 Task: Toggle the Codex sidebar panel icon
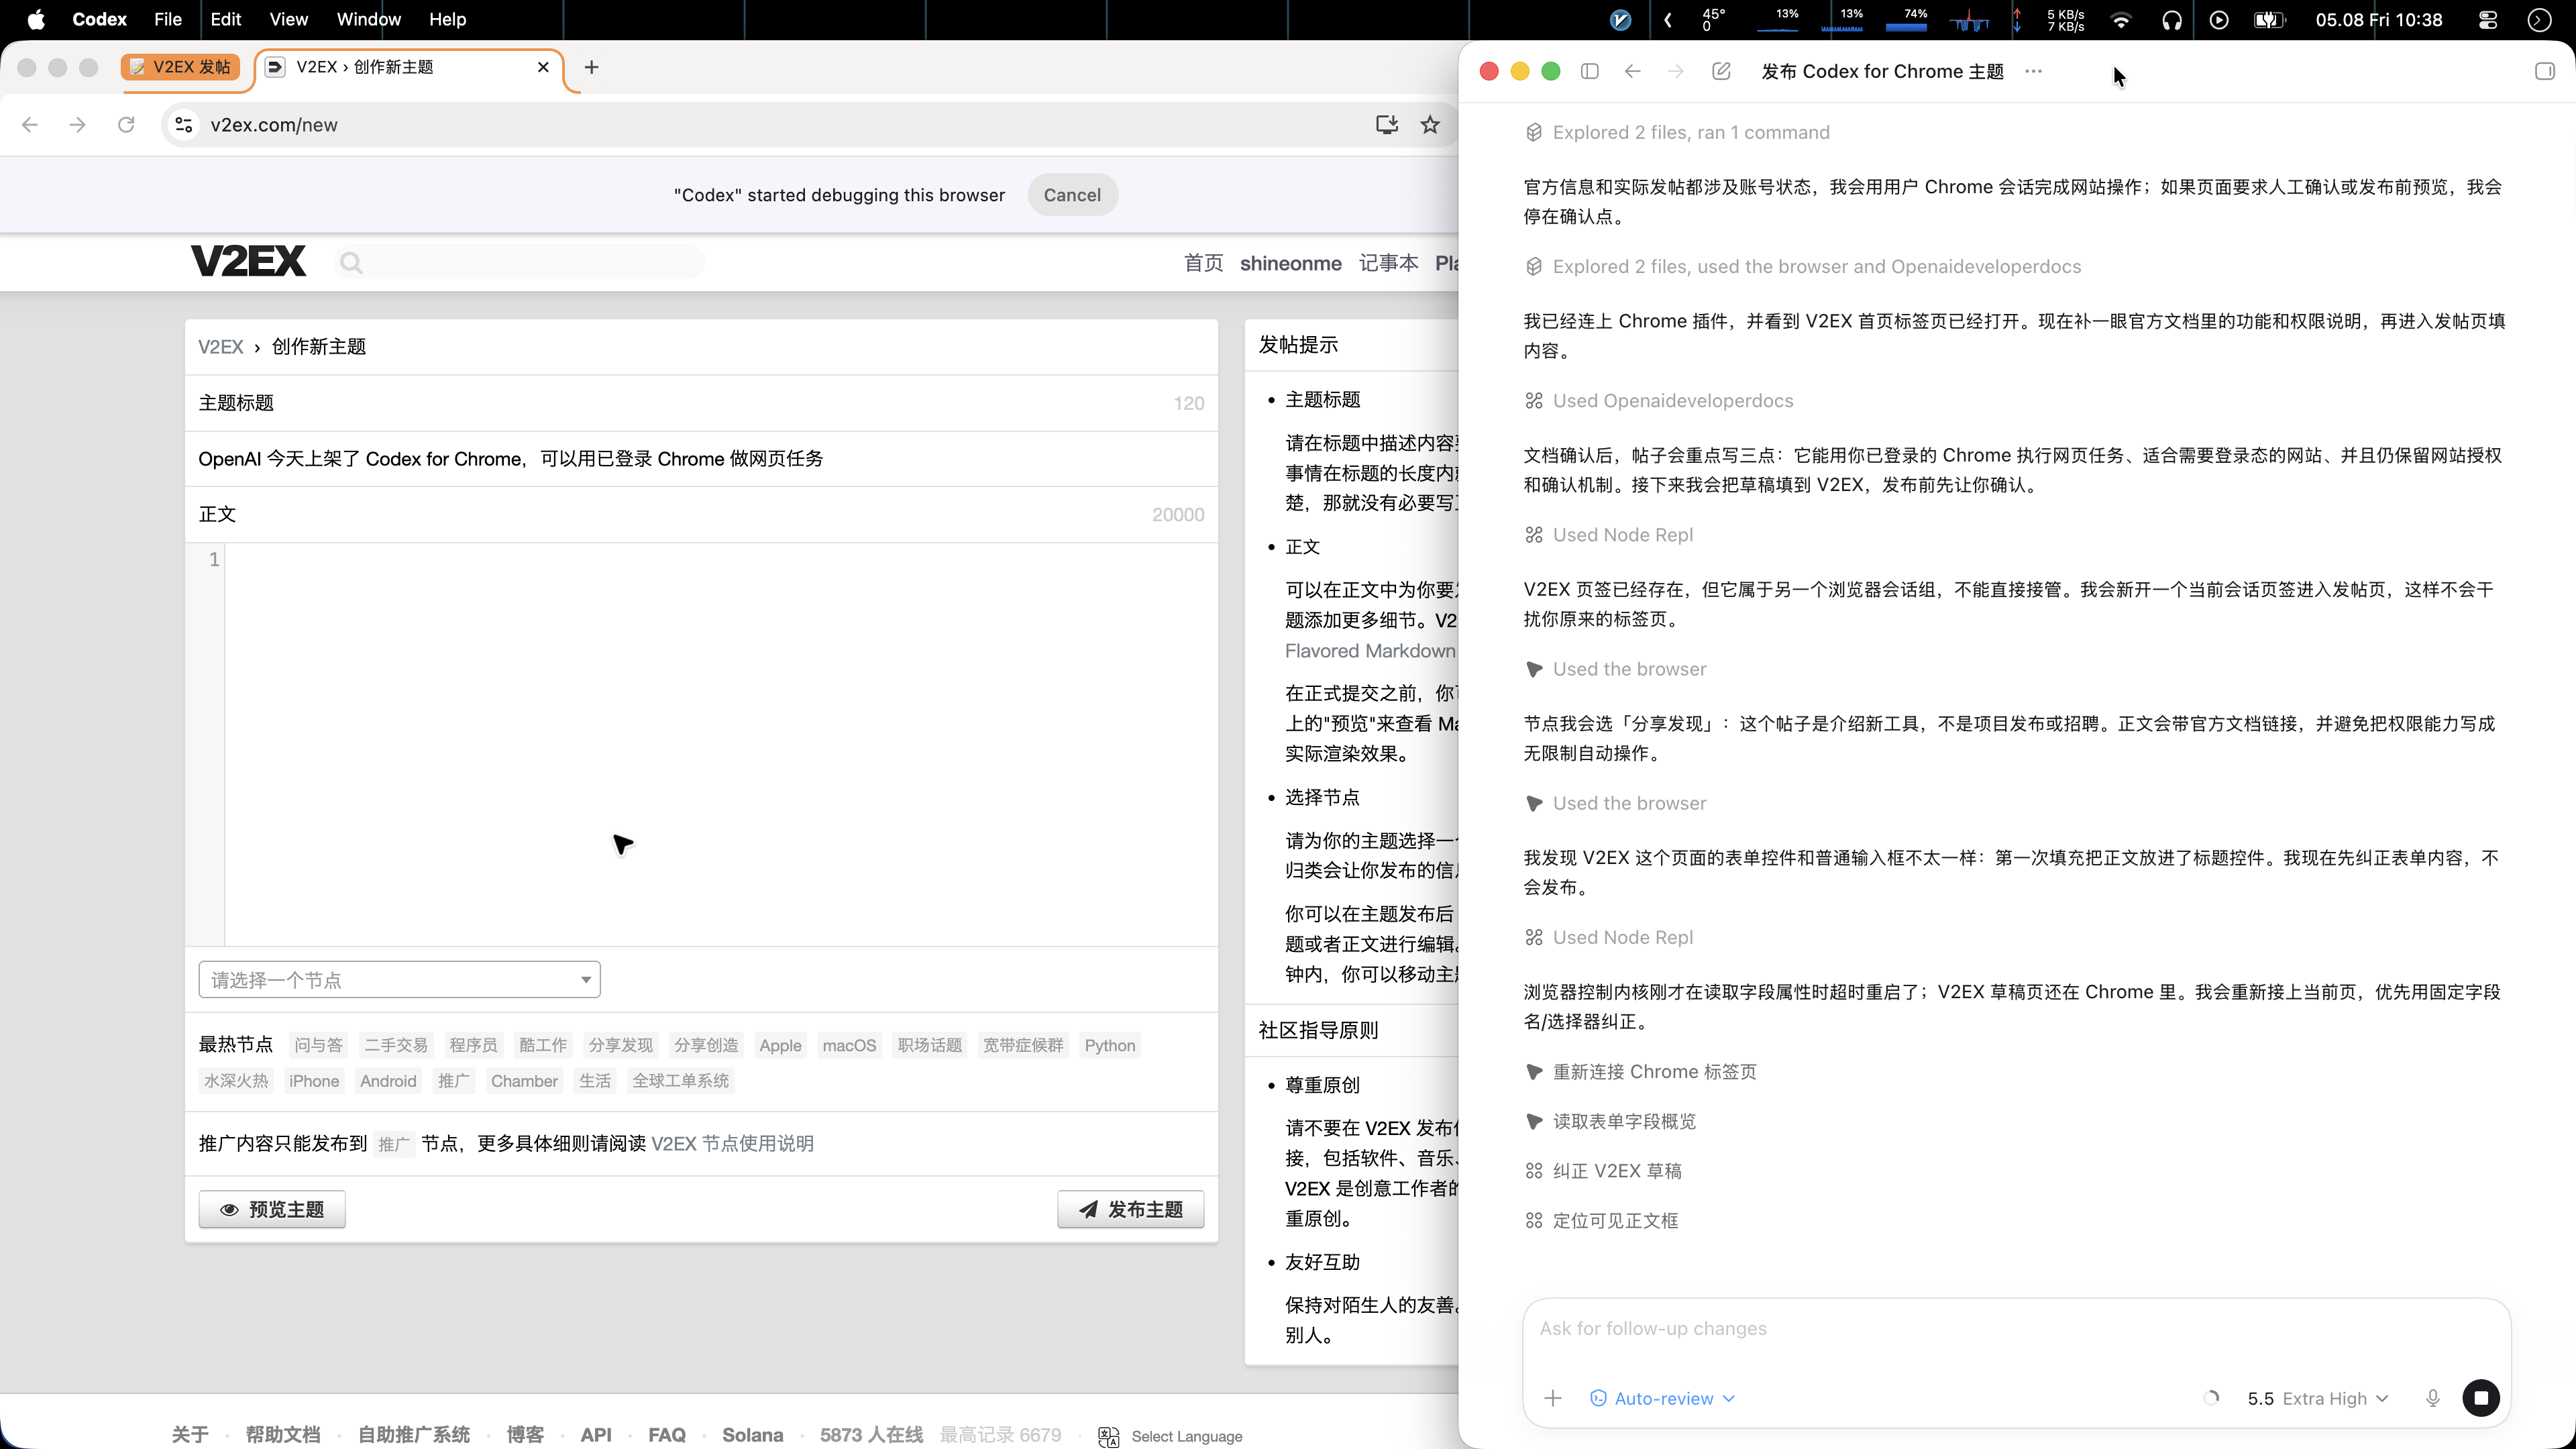pyautogui.click(x=1590, y=71)
